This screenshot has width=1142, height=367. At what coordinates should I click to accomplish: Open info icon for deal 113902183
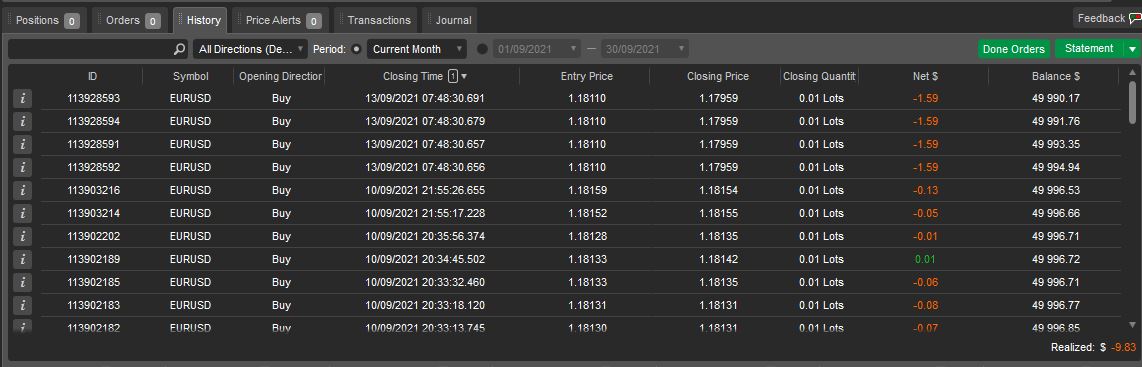click(23, 305)
